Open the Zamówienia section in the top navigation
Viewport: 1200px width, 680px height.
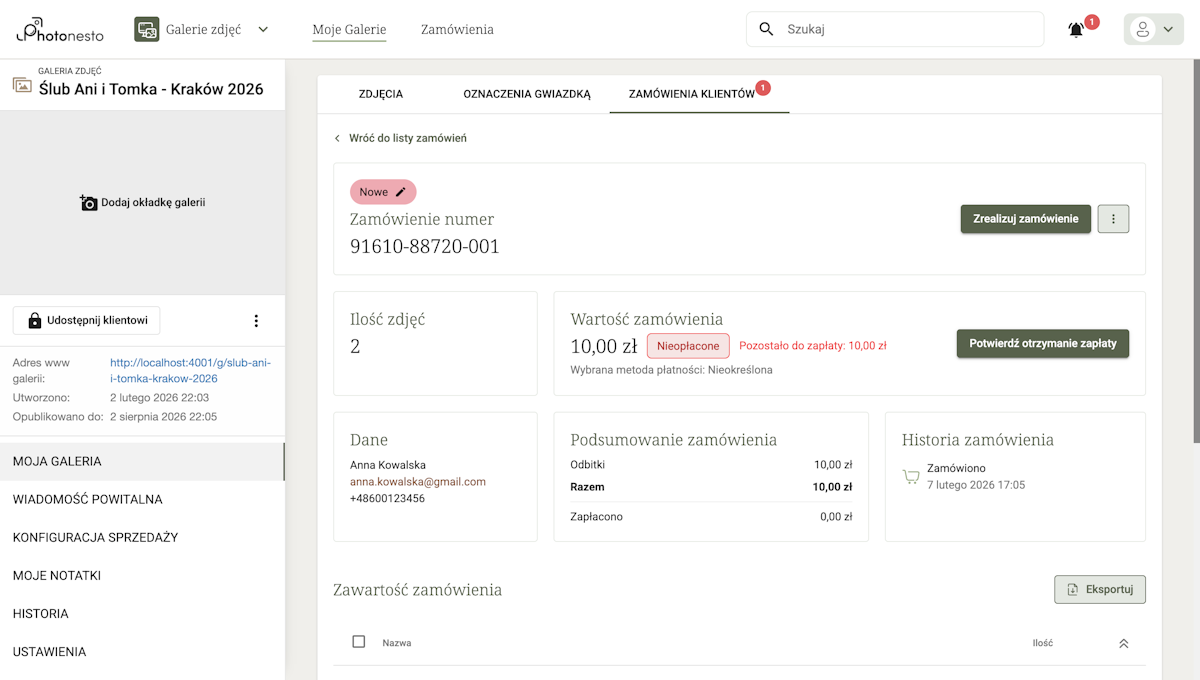pyautogui.click(x=457, y=30)
